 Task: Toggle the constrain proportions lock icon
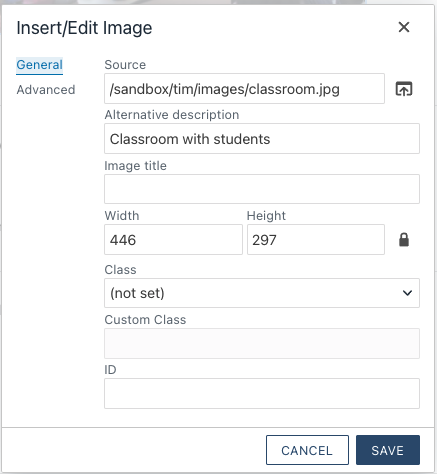pos(404,240)
